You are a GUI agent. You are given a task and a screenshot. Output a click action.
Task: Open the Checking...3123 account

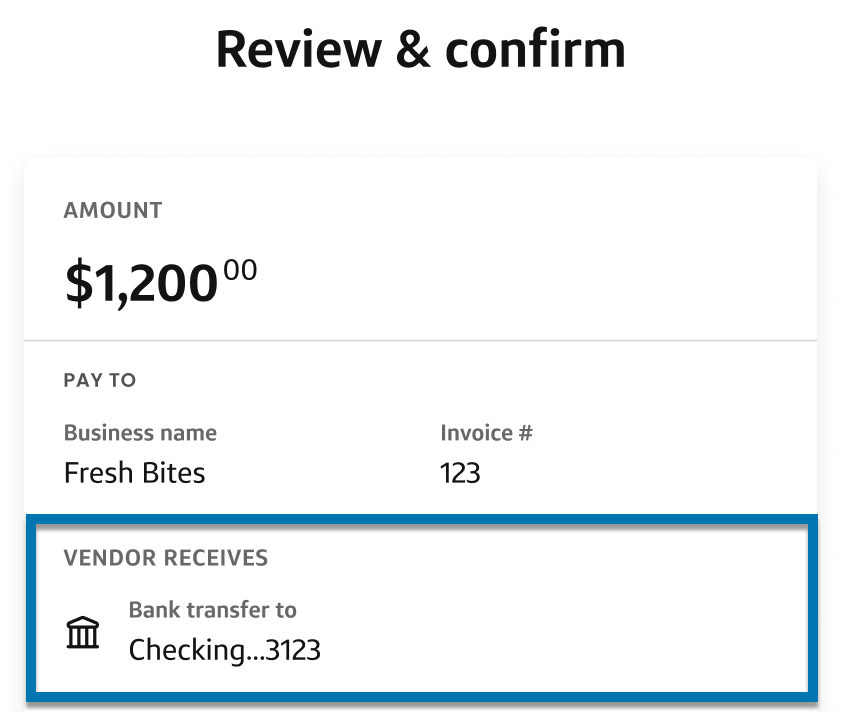225,650
